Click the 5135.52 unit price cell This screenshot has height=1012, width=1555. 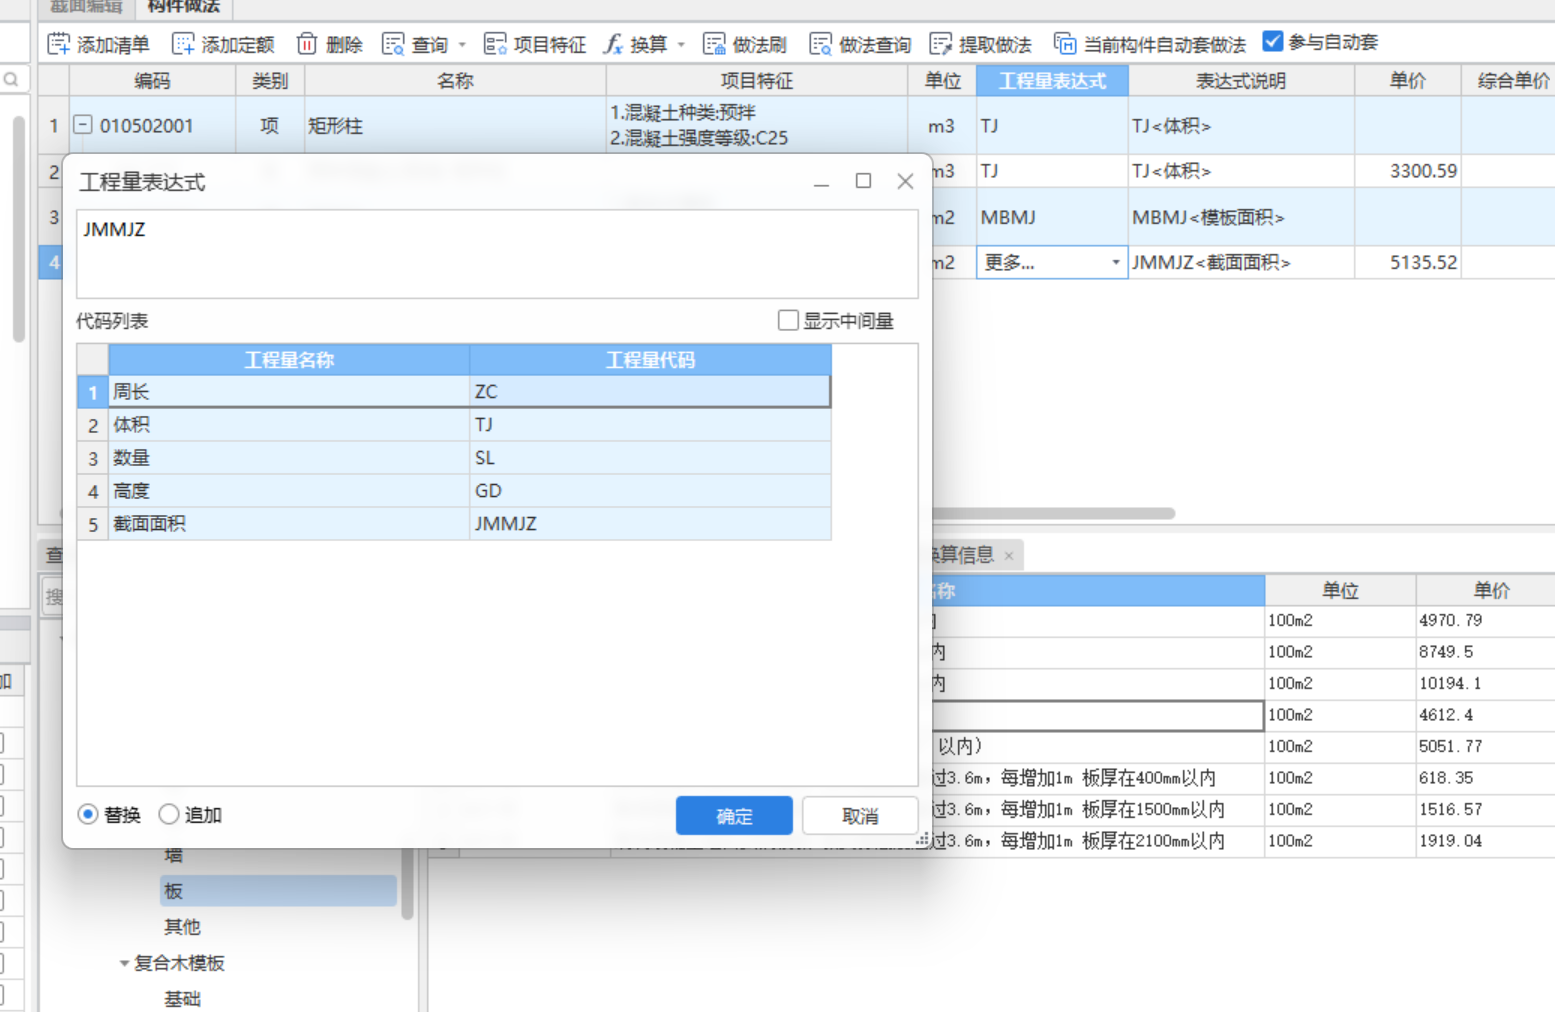tap(1408, 262)
